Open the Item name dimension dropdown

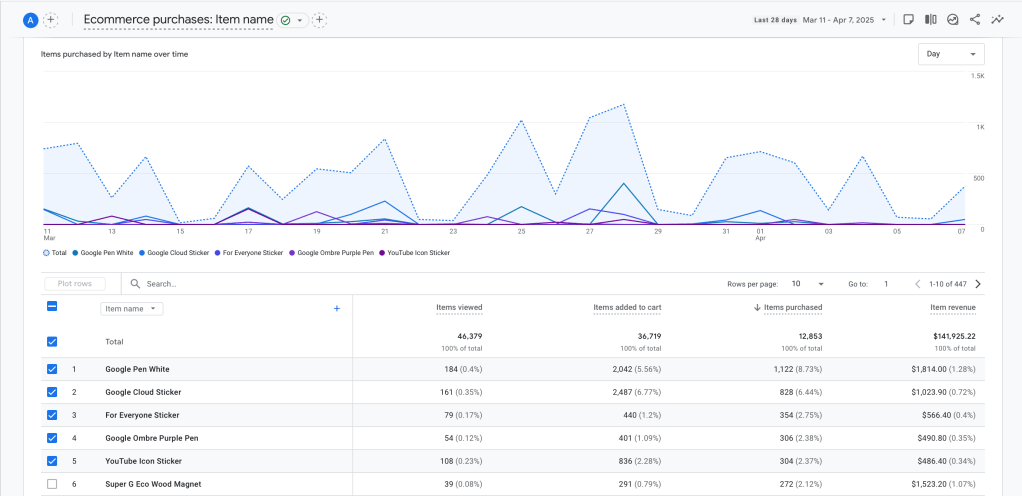click(132, 309)
